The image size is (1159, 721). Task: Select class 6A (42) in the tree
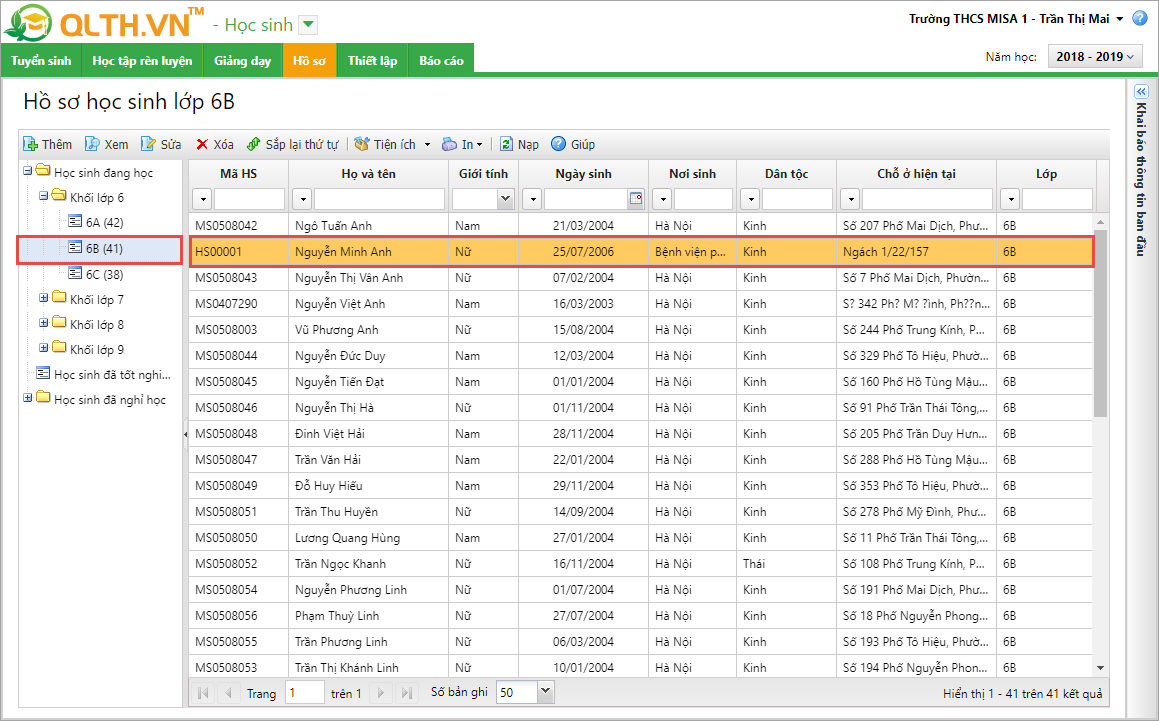pyautogui.click(x=104, y=222)
